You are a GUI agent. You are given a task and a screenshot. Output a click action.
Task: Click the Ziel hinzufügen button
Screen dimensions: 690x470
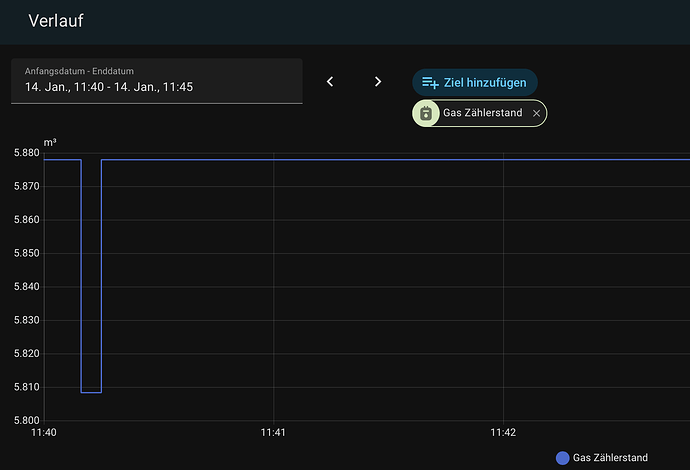[x=475, y=82]
